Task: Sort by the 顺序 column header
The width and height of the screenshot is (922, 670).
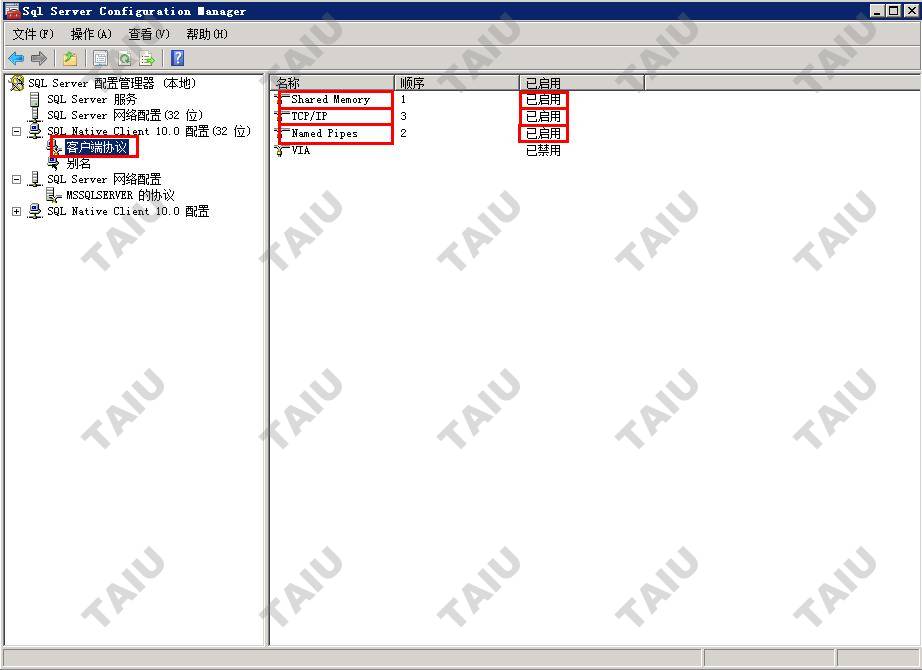Action: tap(456, 83)
